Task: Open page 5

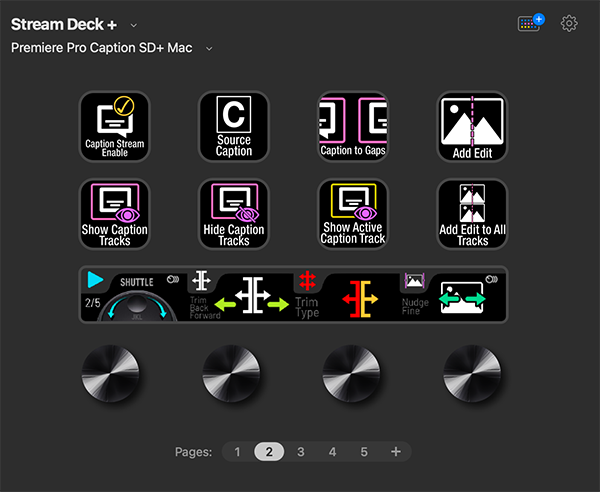Action: coord(364,452)
